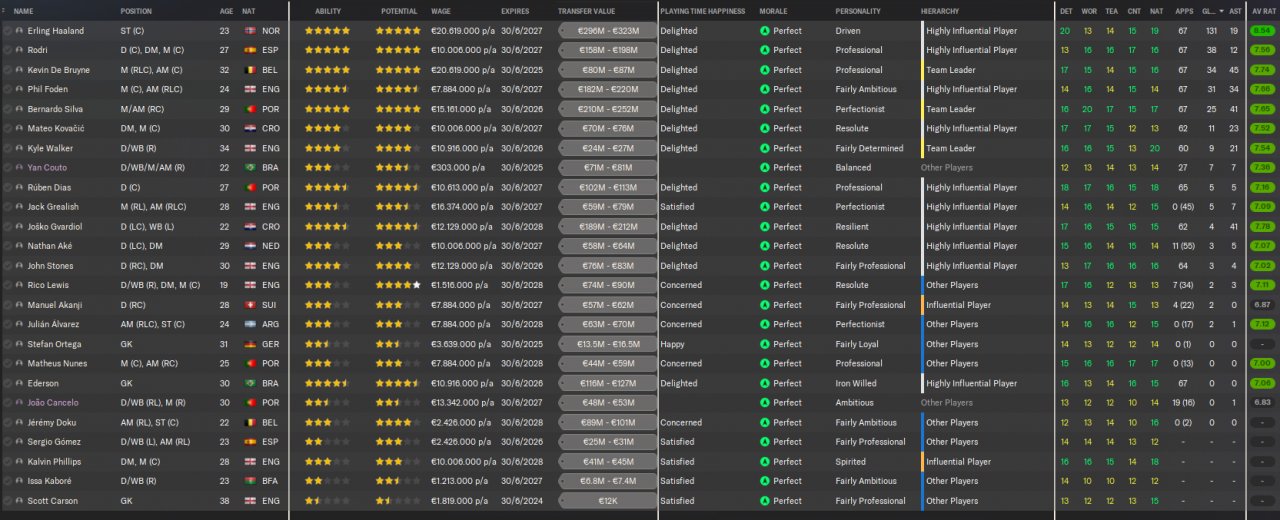Sort by the ABILITY column header
The width and height of the screenshot is (1280, 520).
328,11
